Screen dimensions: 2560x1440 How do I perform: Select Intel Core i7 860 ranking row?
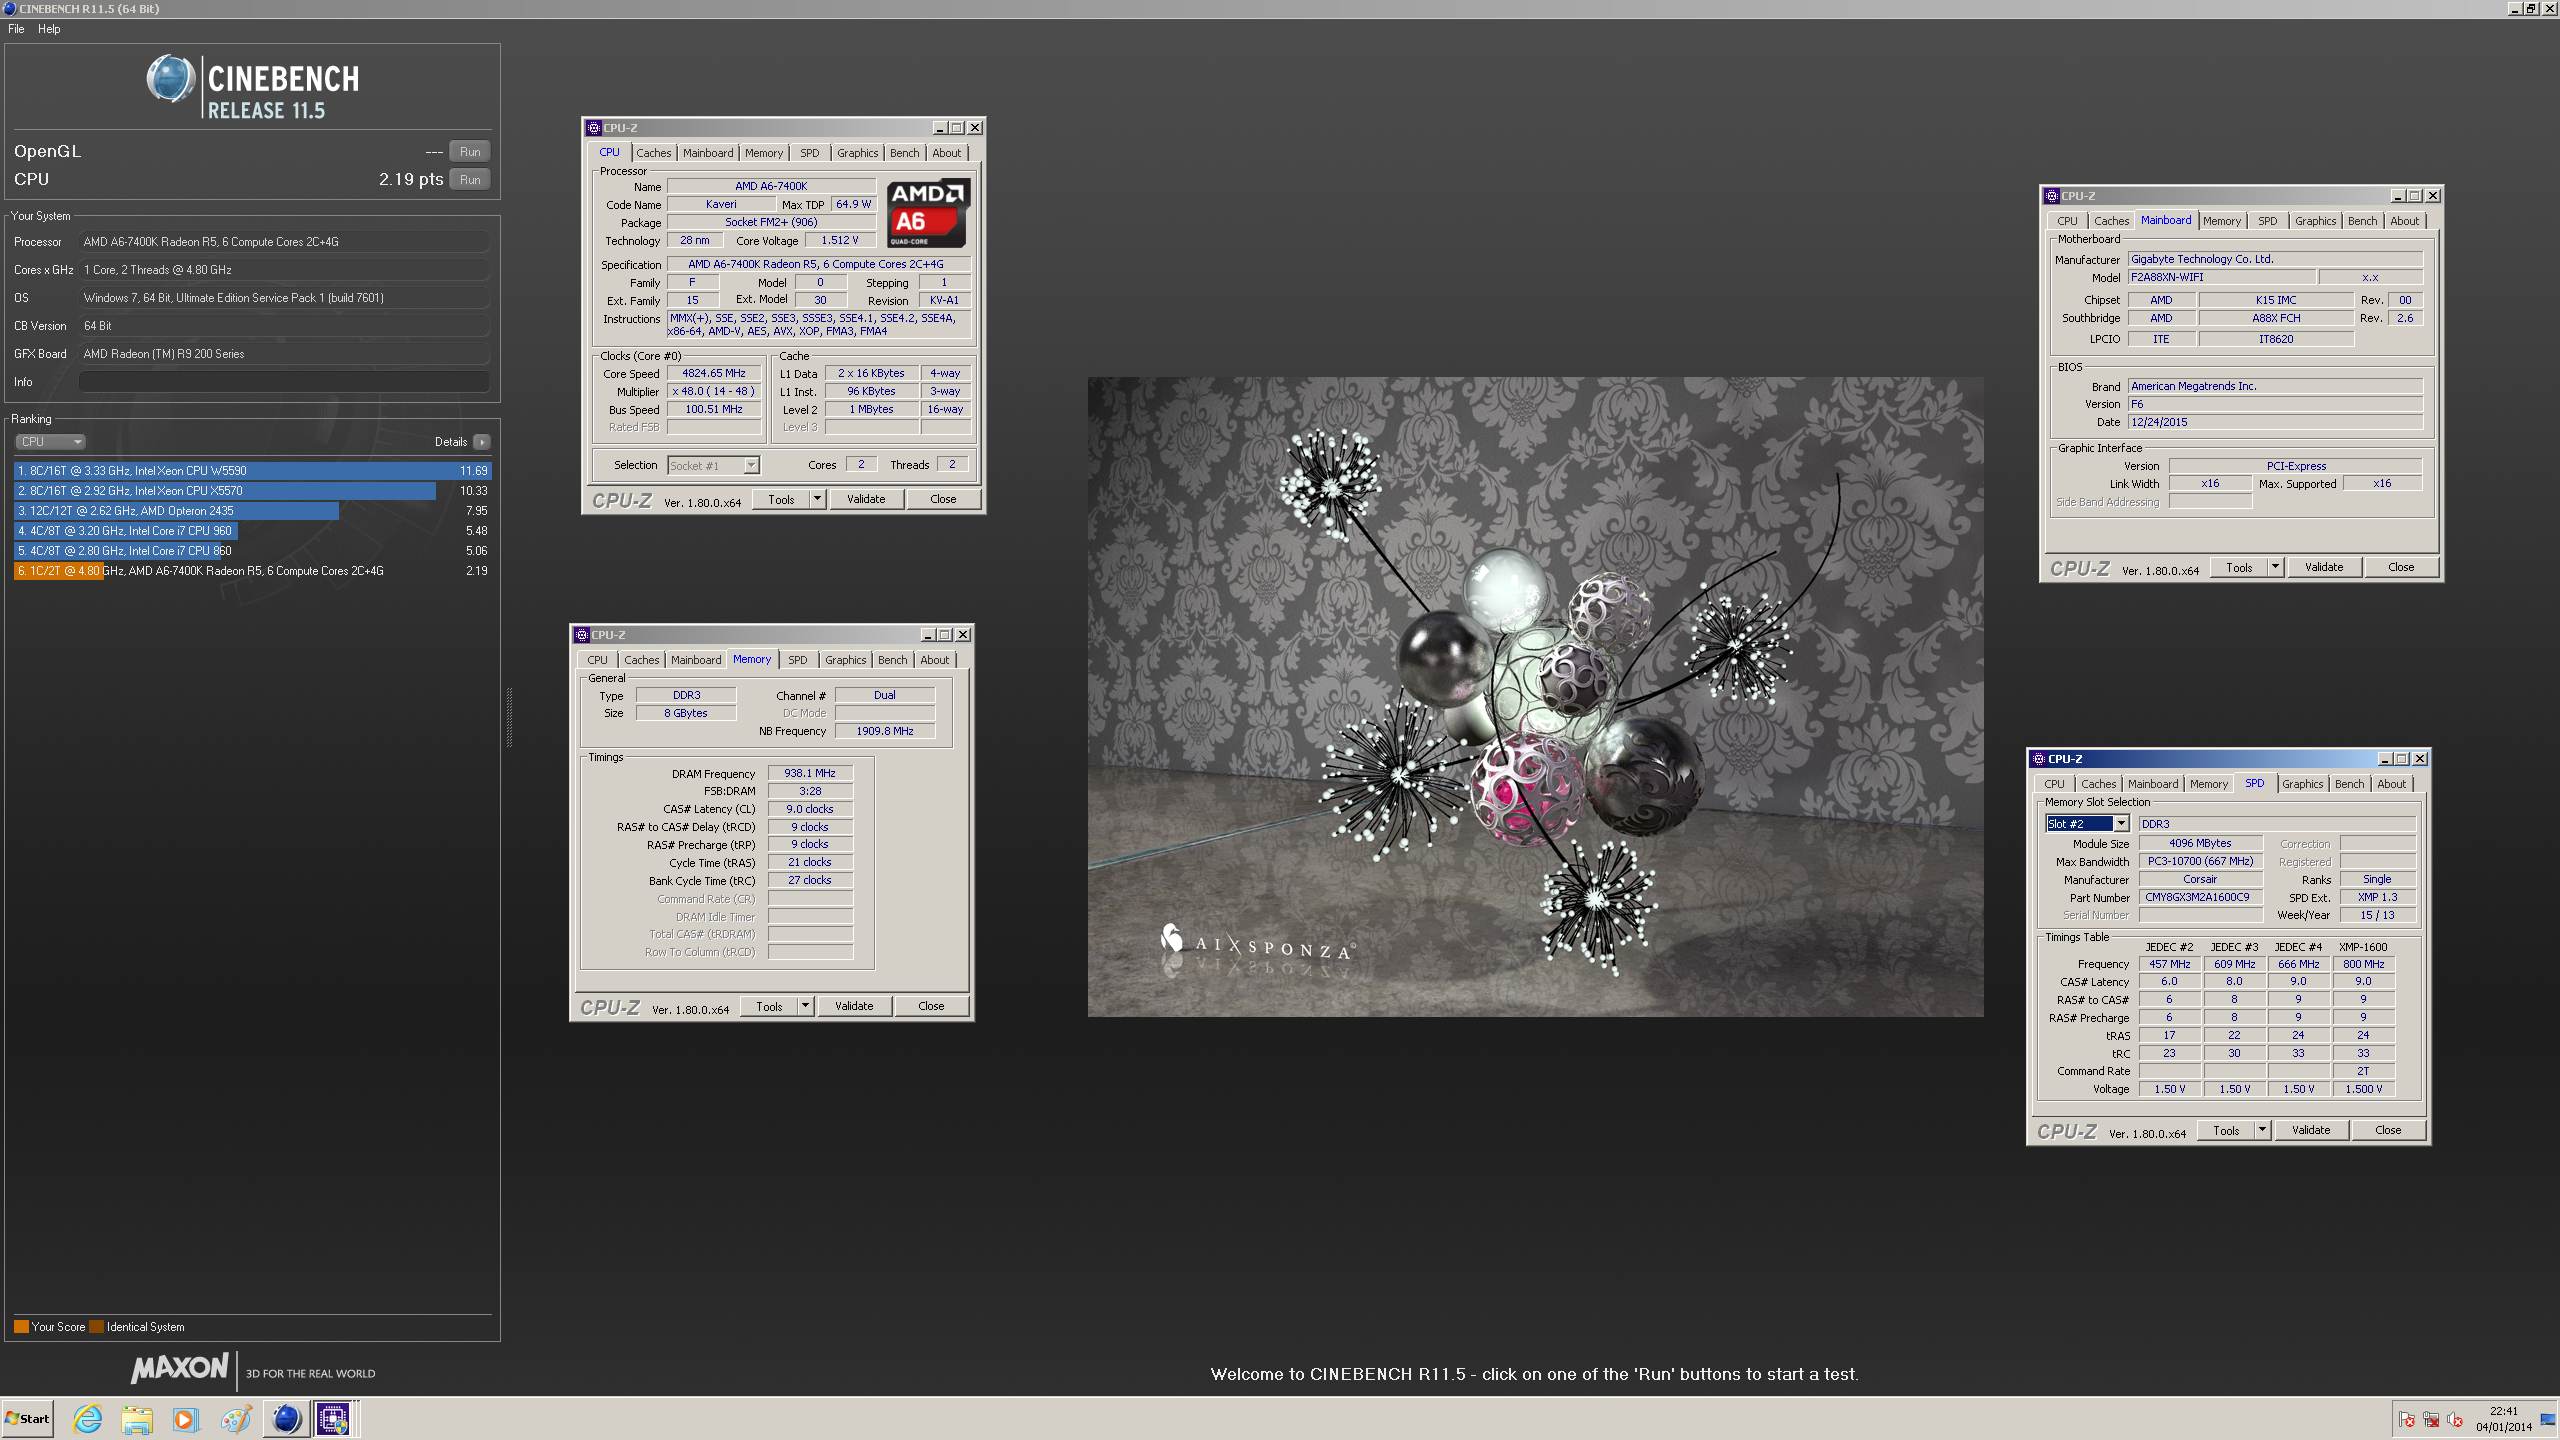click(252, 551)
